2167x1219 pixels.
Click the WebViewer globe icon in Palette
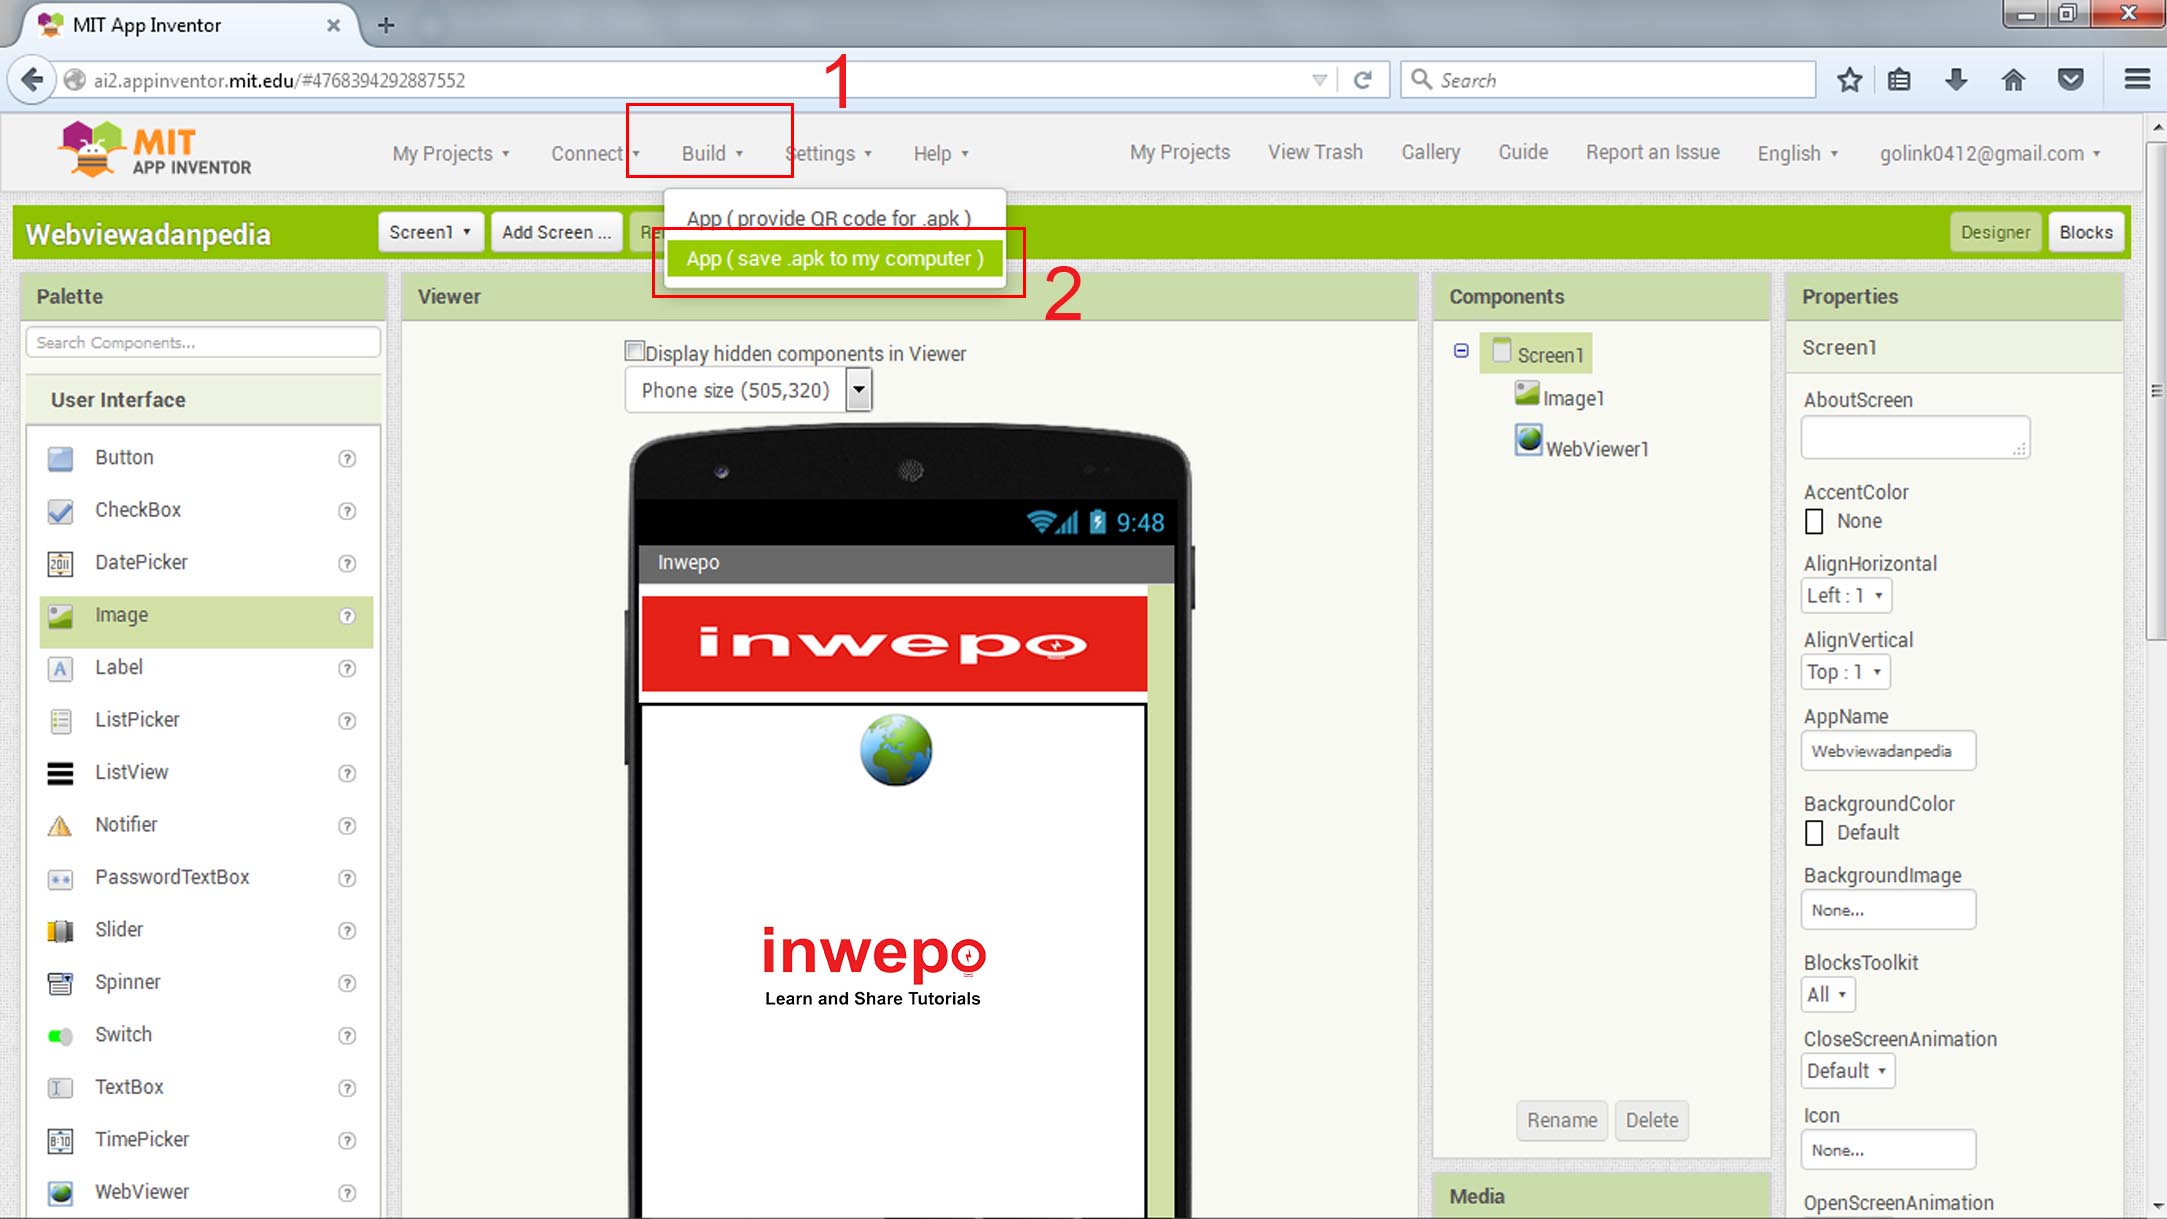point(60,1192)
